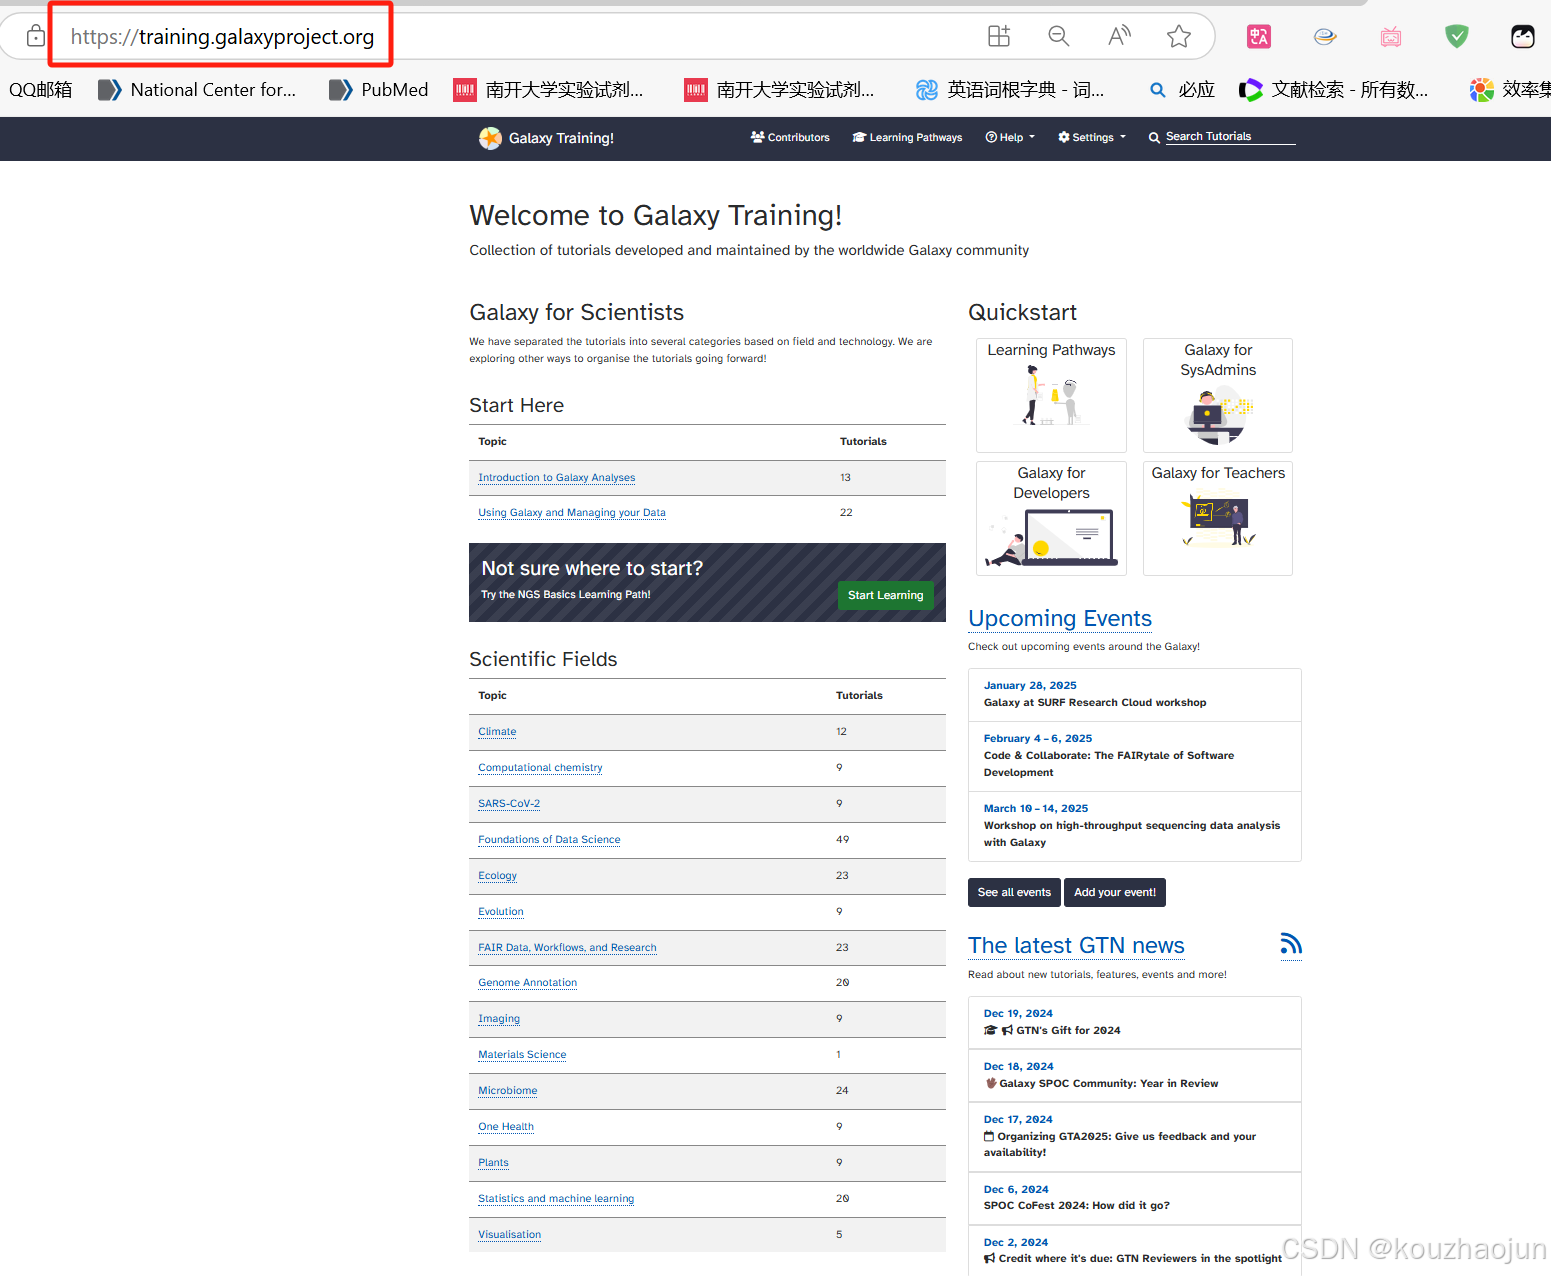This screenshot has width=1551, height=1276.
Task: Open Contributors in the navigation bar
Action: (x=790, y=138)
